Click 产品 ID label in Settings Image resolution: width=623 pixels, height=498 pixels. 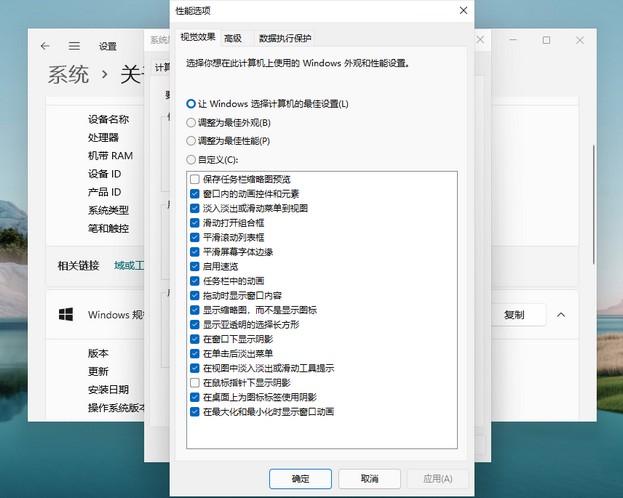click(104, 192)
